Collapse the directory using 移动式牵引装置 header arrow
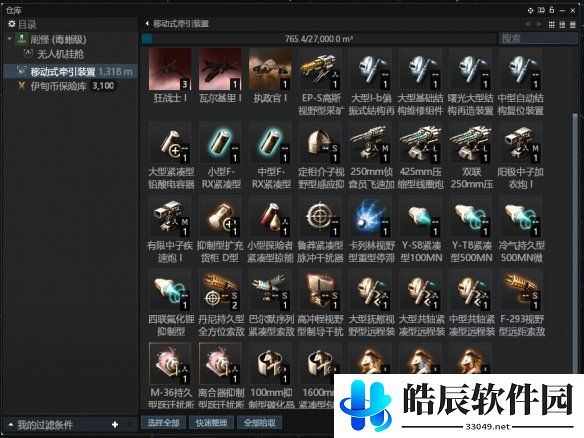 147,24
